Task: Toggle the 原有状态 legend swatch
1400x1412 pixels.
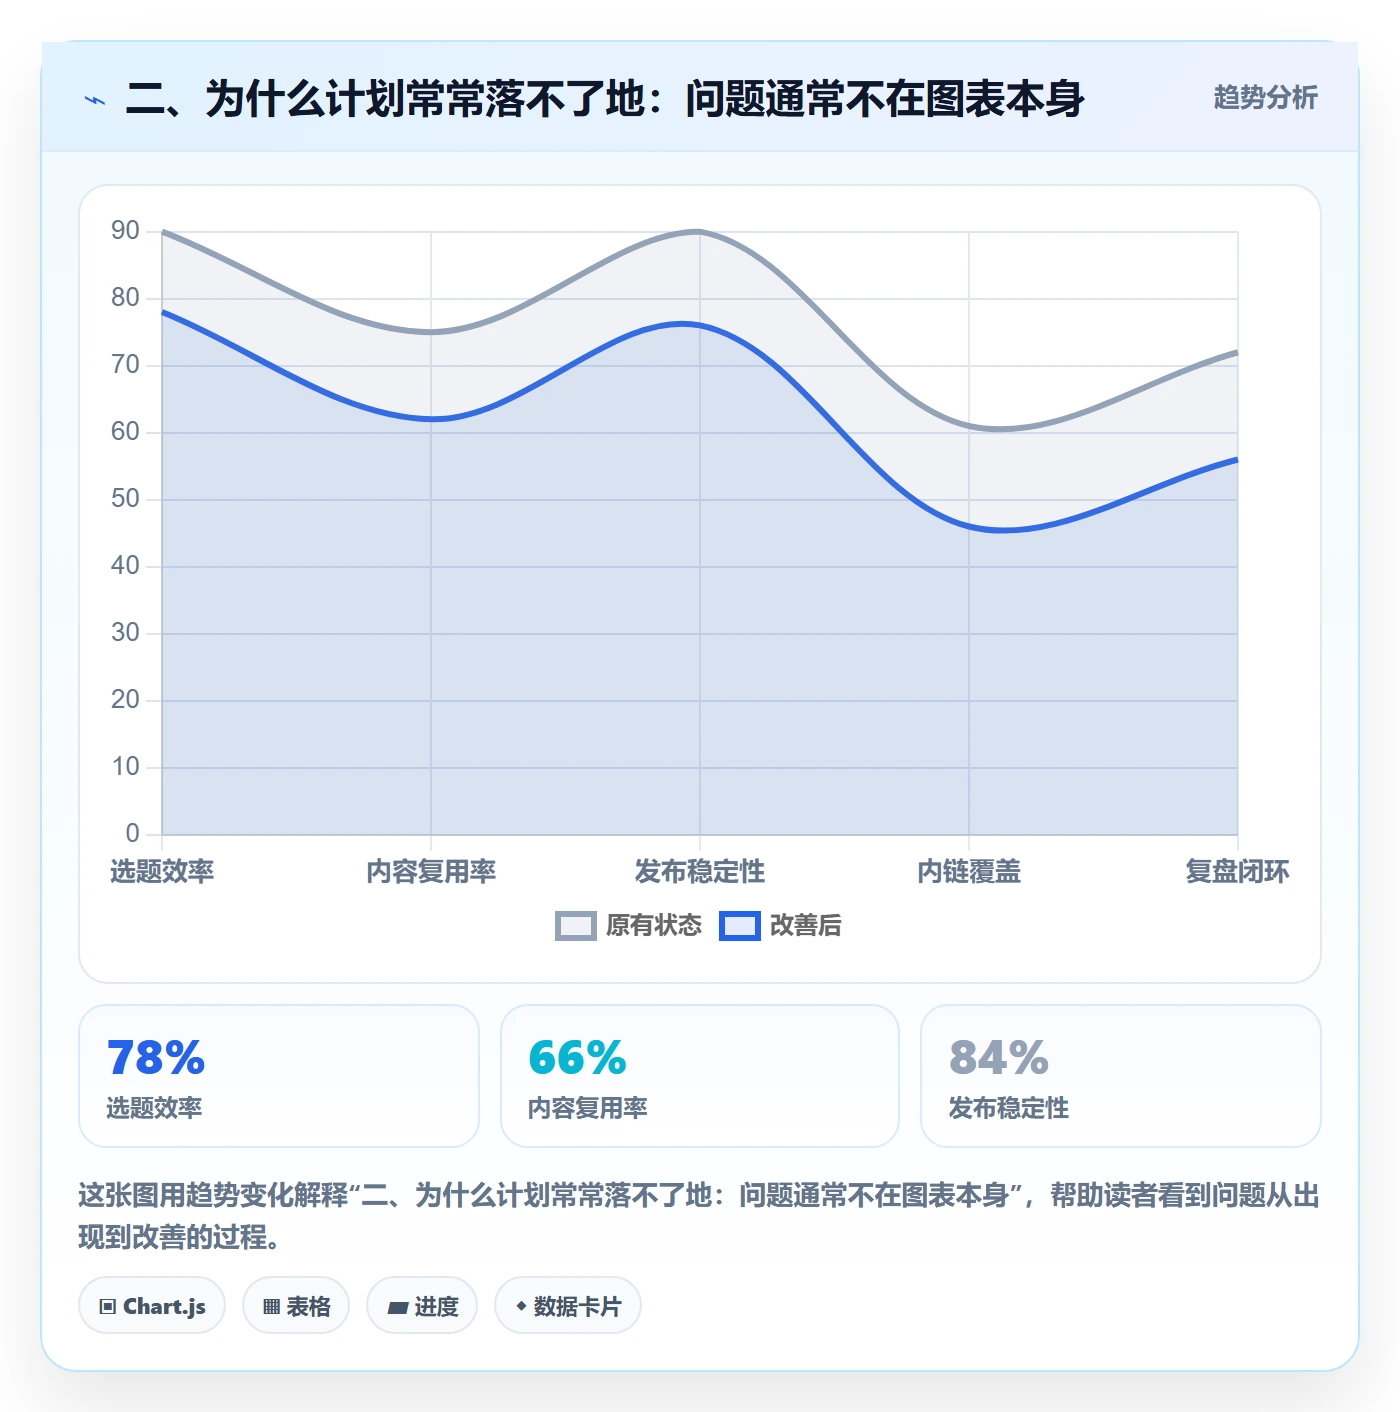Action: point(576,926)
